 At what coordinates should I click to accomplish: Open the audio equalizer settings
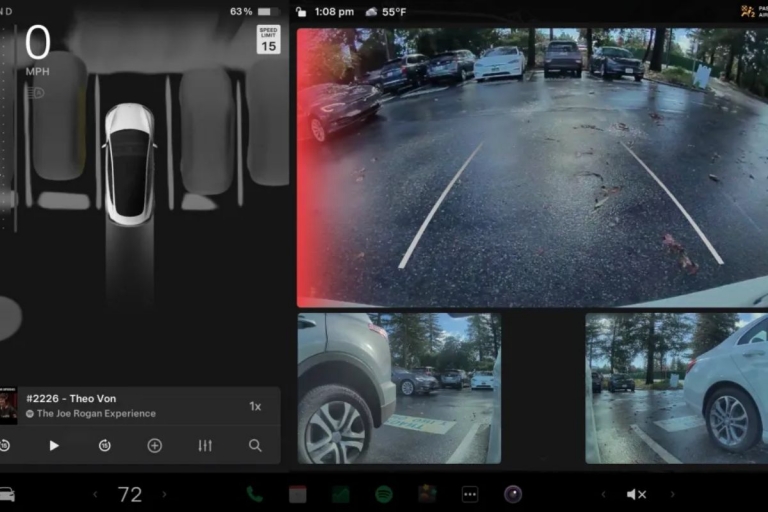[205, 446]
